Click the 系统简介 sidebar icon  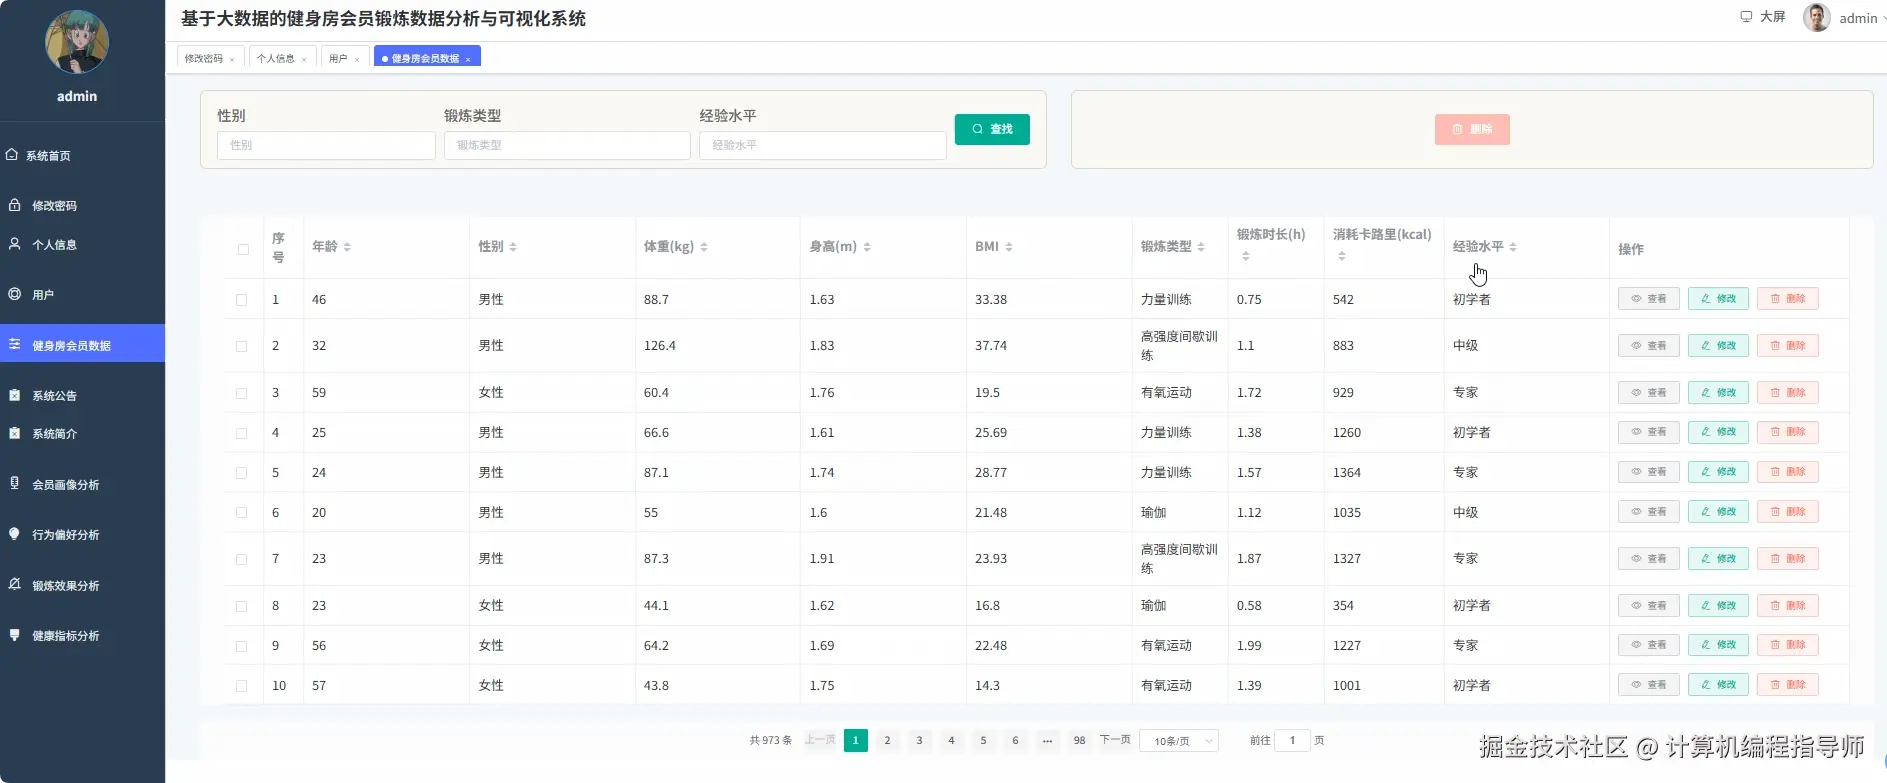click(15, 433)
